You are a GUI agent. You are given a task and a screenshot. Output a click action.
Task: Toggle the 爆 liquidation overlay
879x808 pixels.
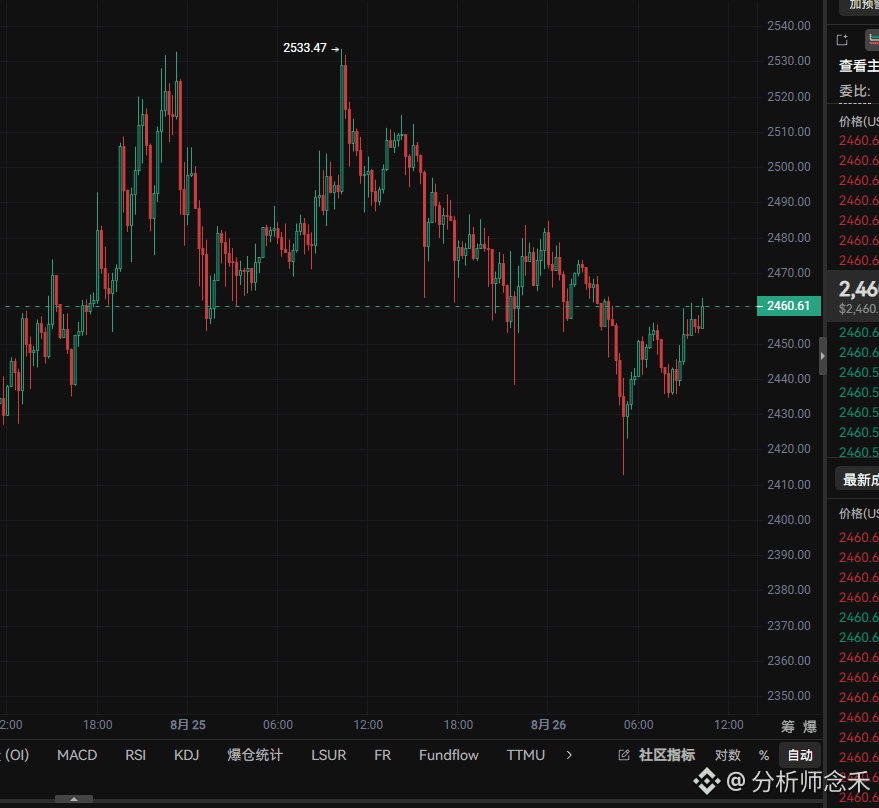pos(809,727)
